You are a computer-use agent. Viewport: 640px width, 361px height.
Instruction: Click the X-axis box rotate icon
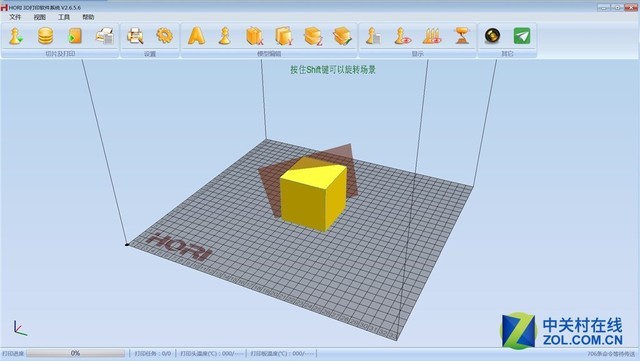(254, 36)
